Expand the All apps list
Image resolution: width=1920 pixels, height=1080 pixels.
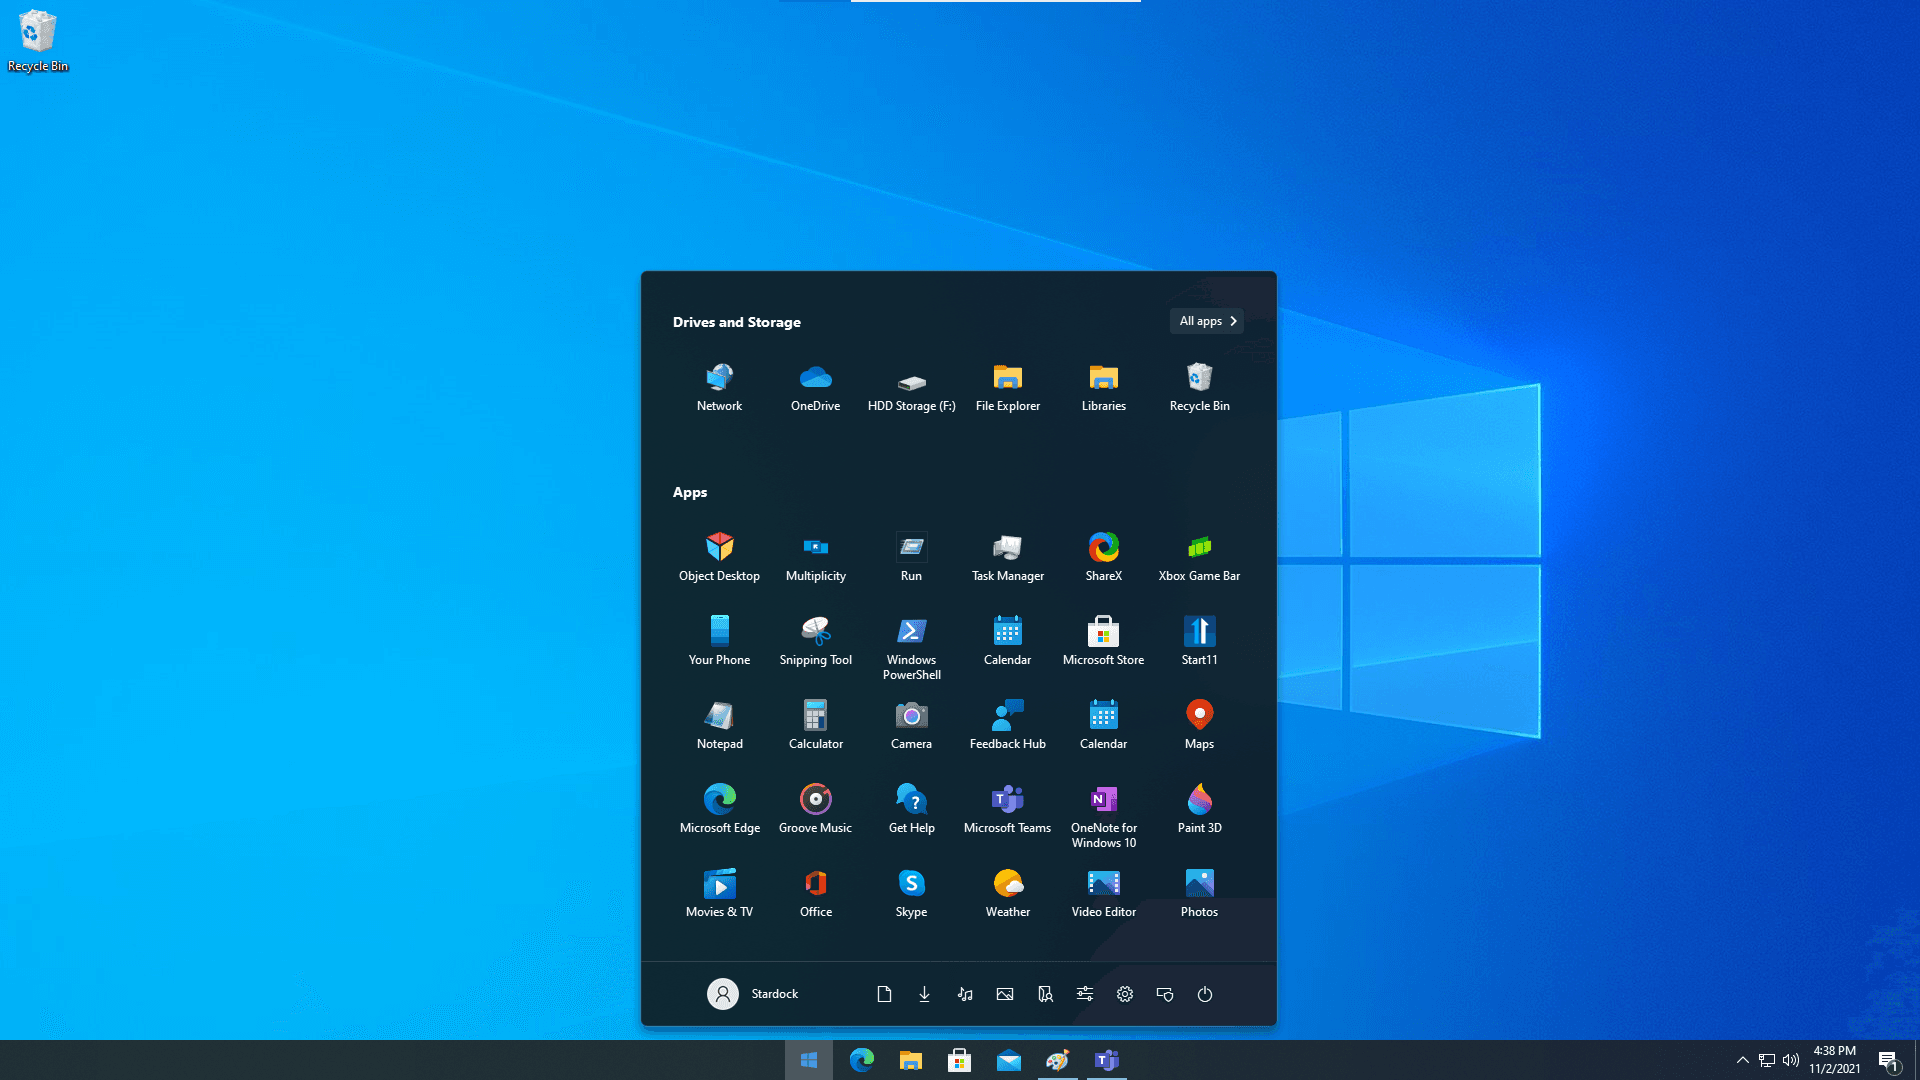1207,321
